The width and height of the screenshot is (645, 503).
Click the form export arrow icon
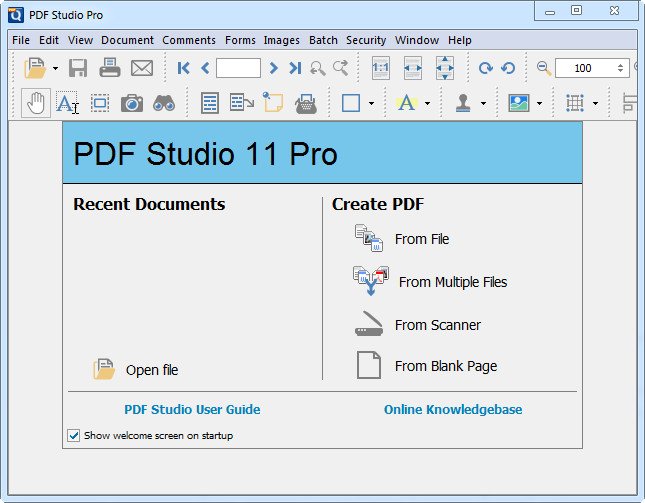pos(241,102)
